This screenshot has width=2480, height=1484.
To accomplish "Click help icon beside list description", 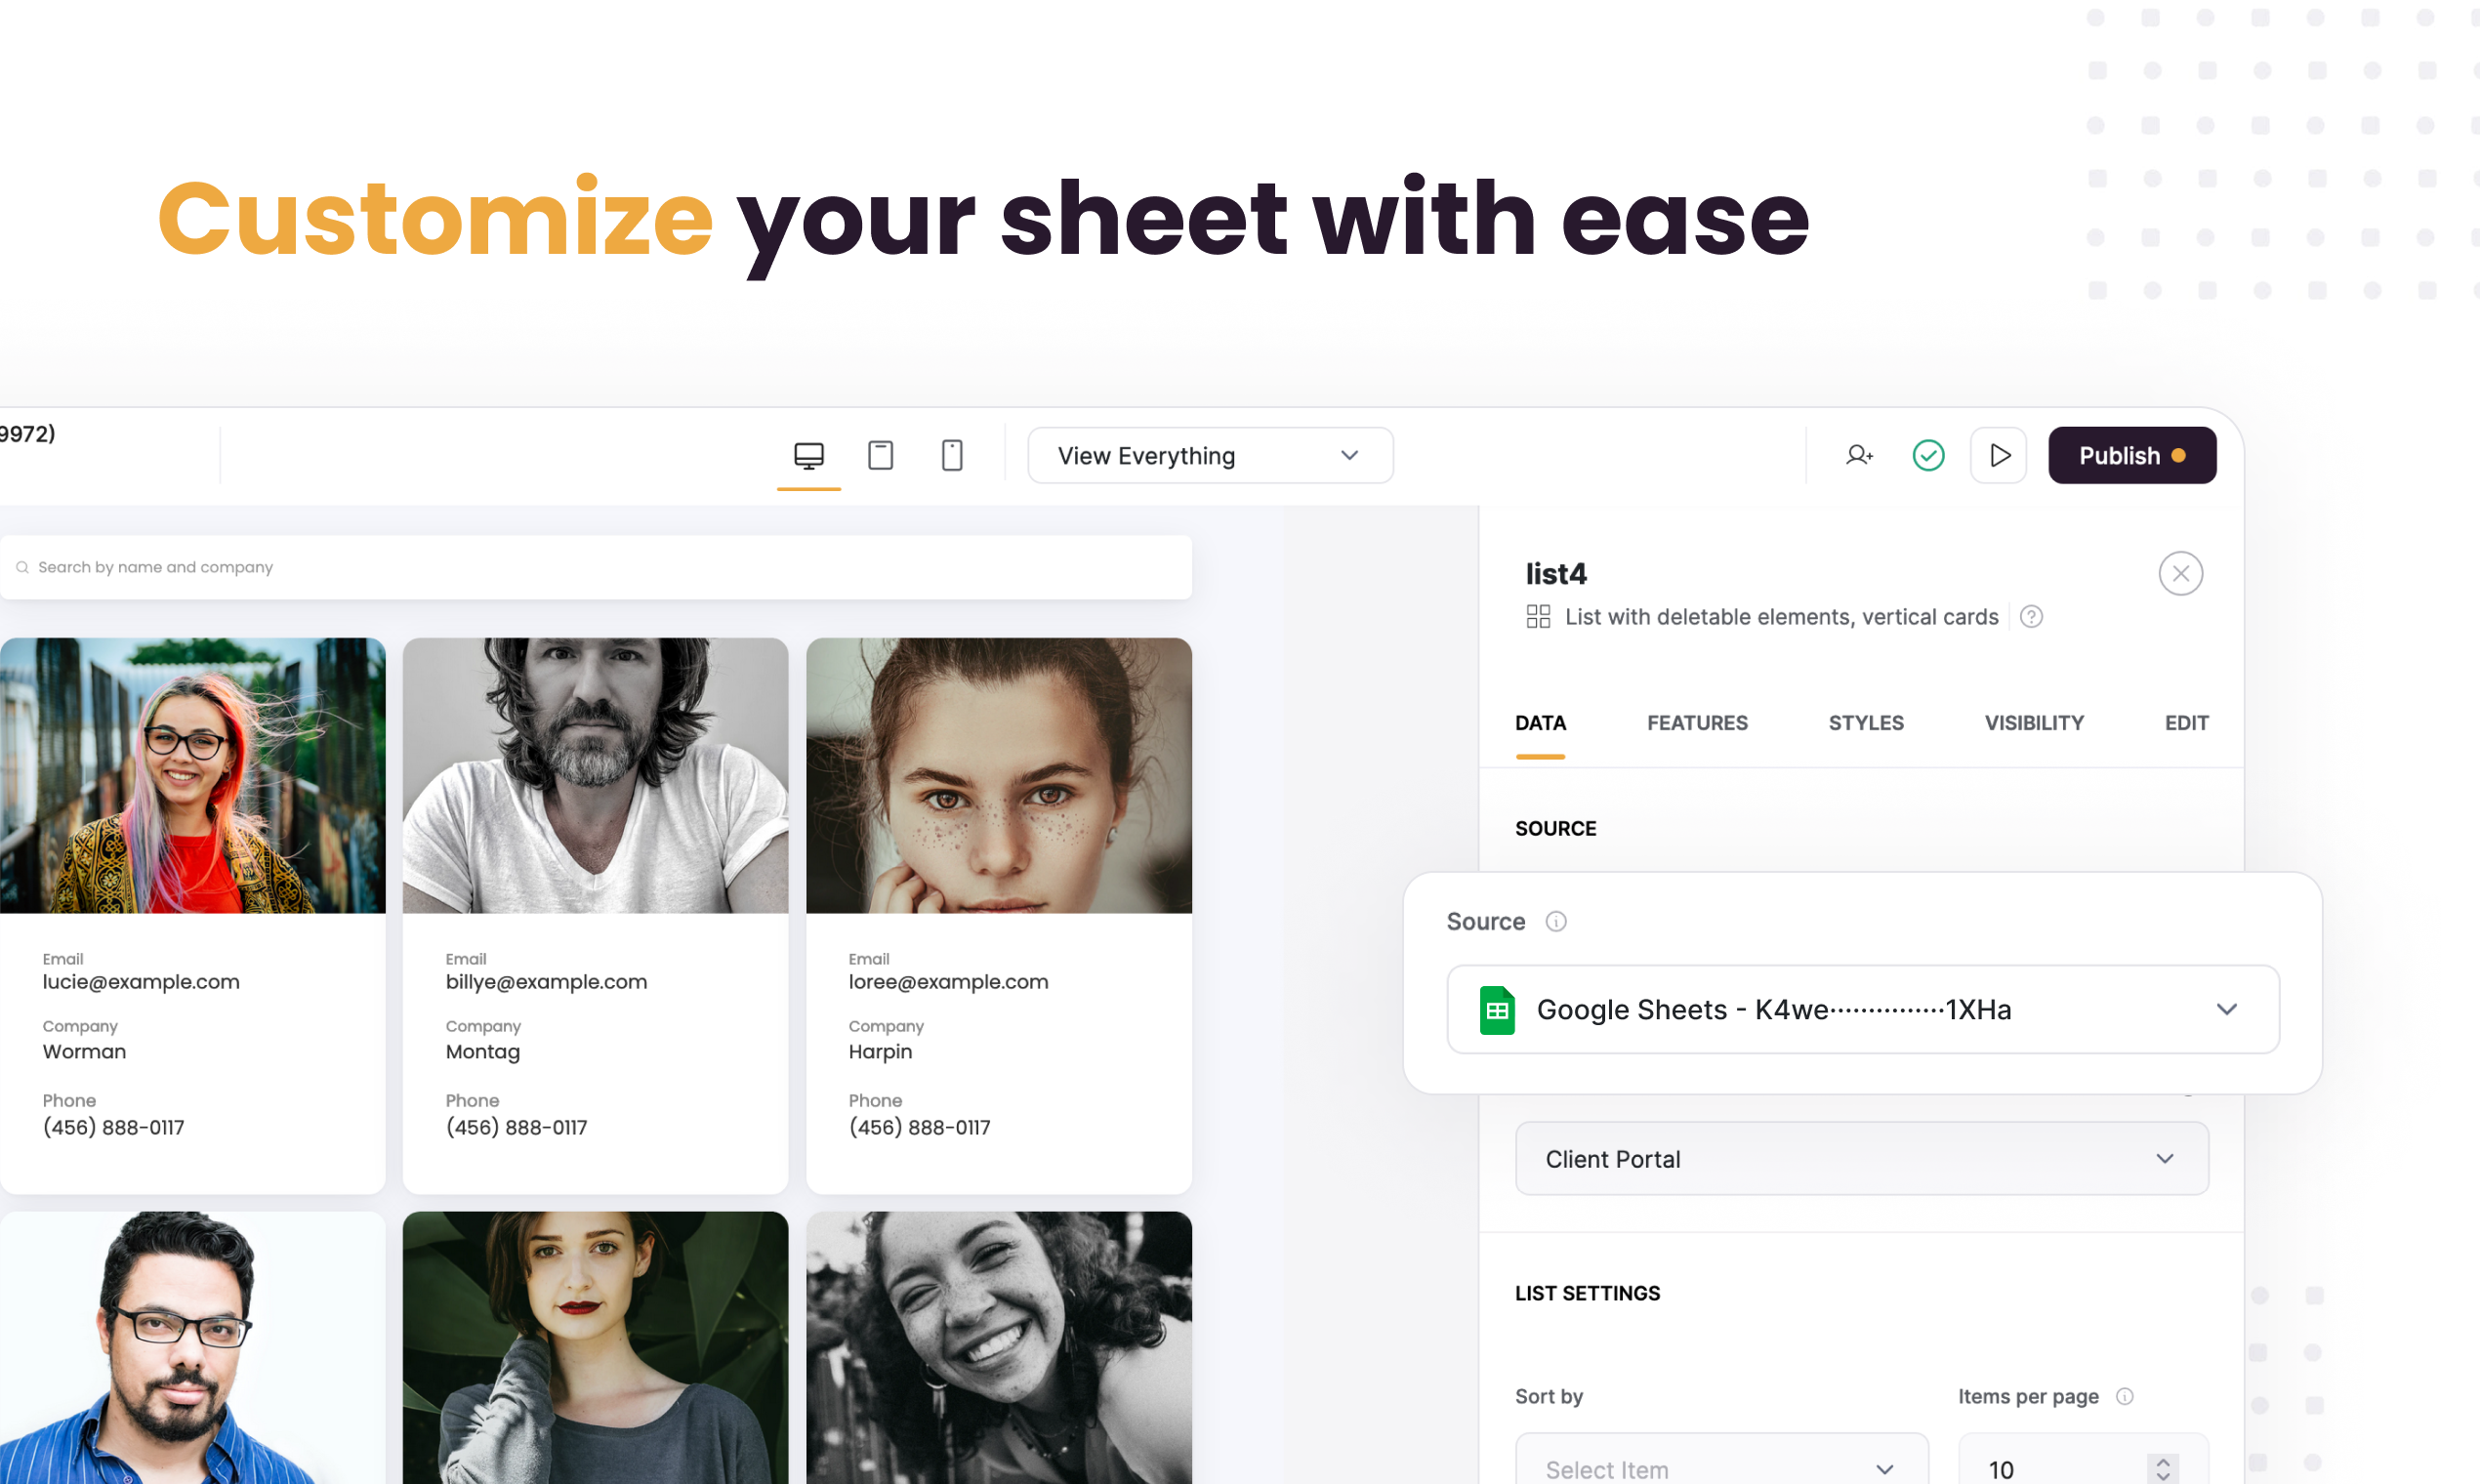I will 2031,617.
